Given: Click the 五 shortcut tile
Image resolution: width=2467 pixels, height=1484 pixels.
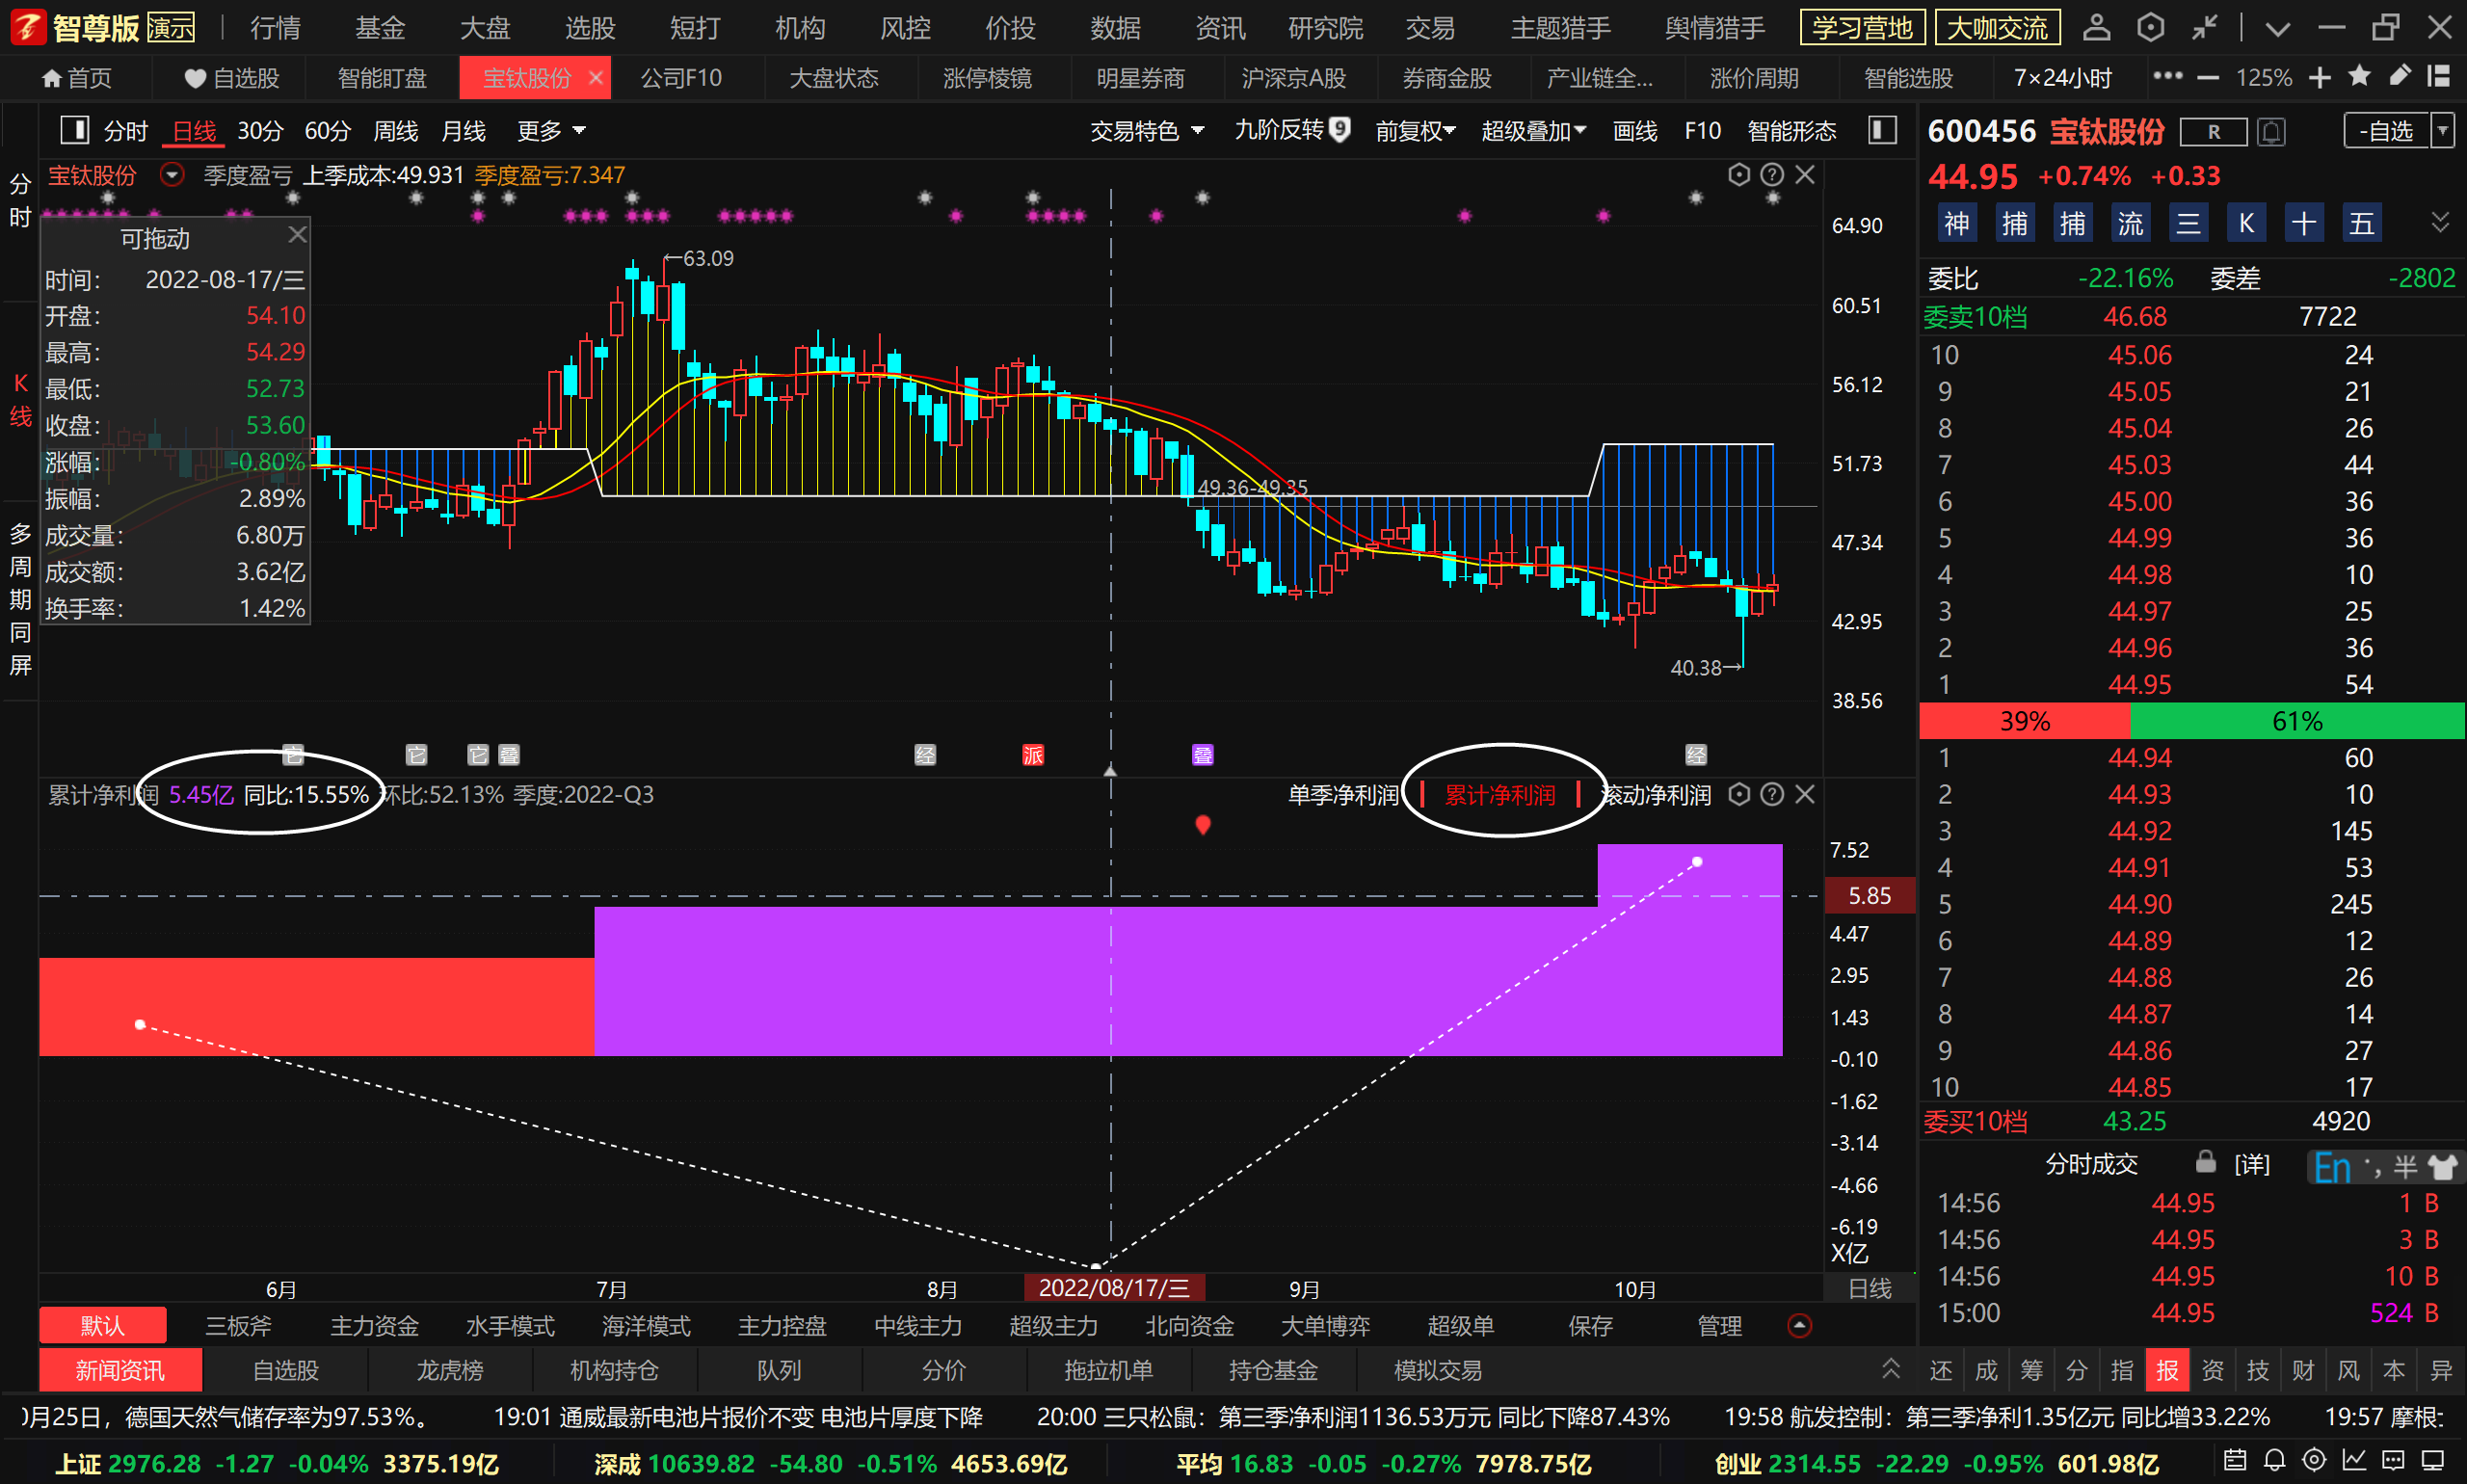Looking at the screenshot, I should point(2361,223).
